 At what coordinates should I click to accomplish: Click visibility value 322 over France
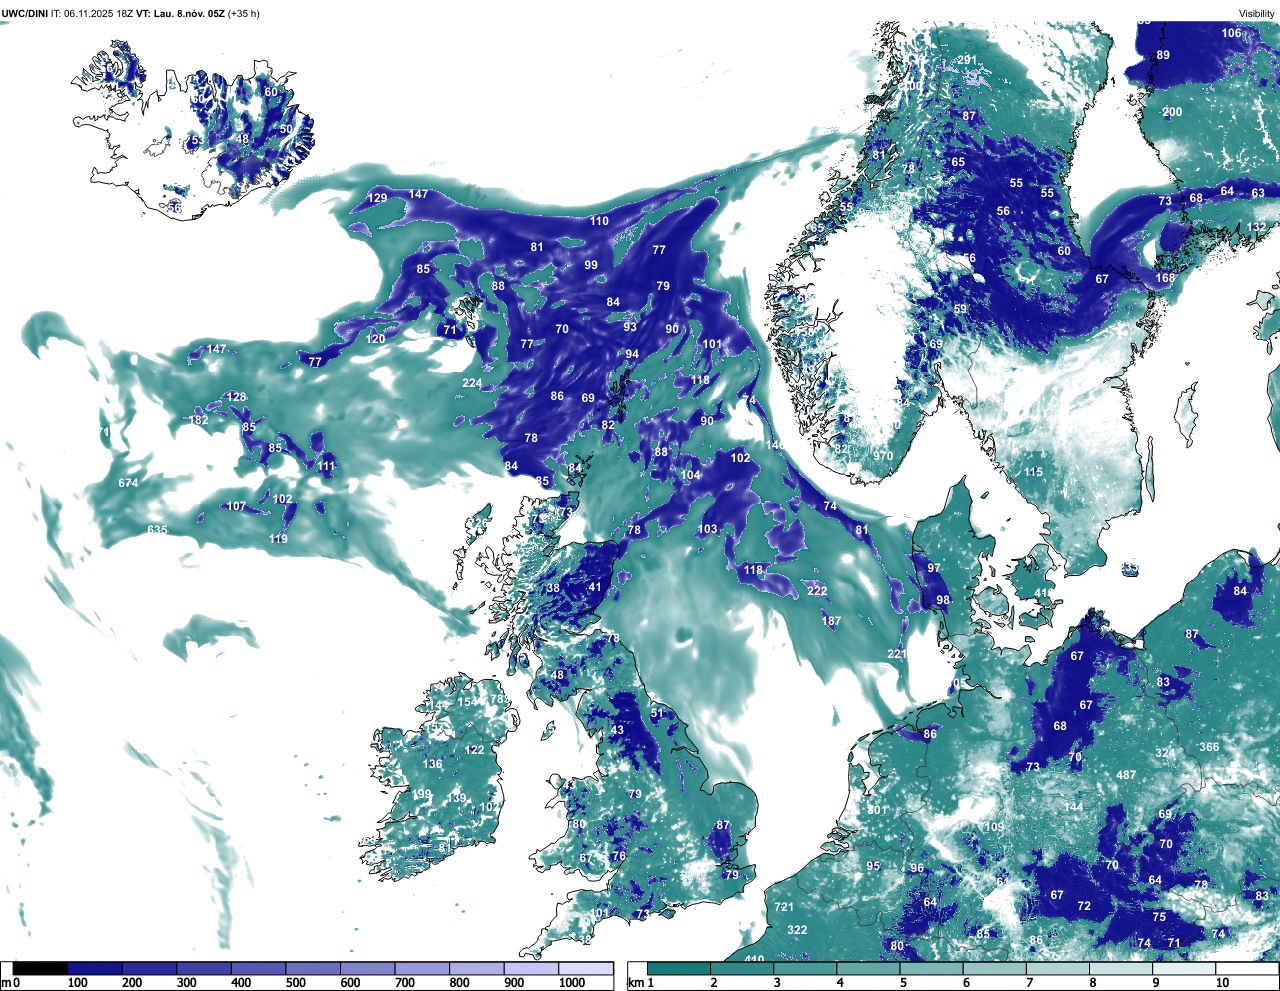coord(797,930)
